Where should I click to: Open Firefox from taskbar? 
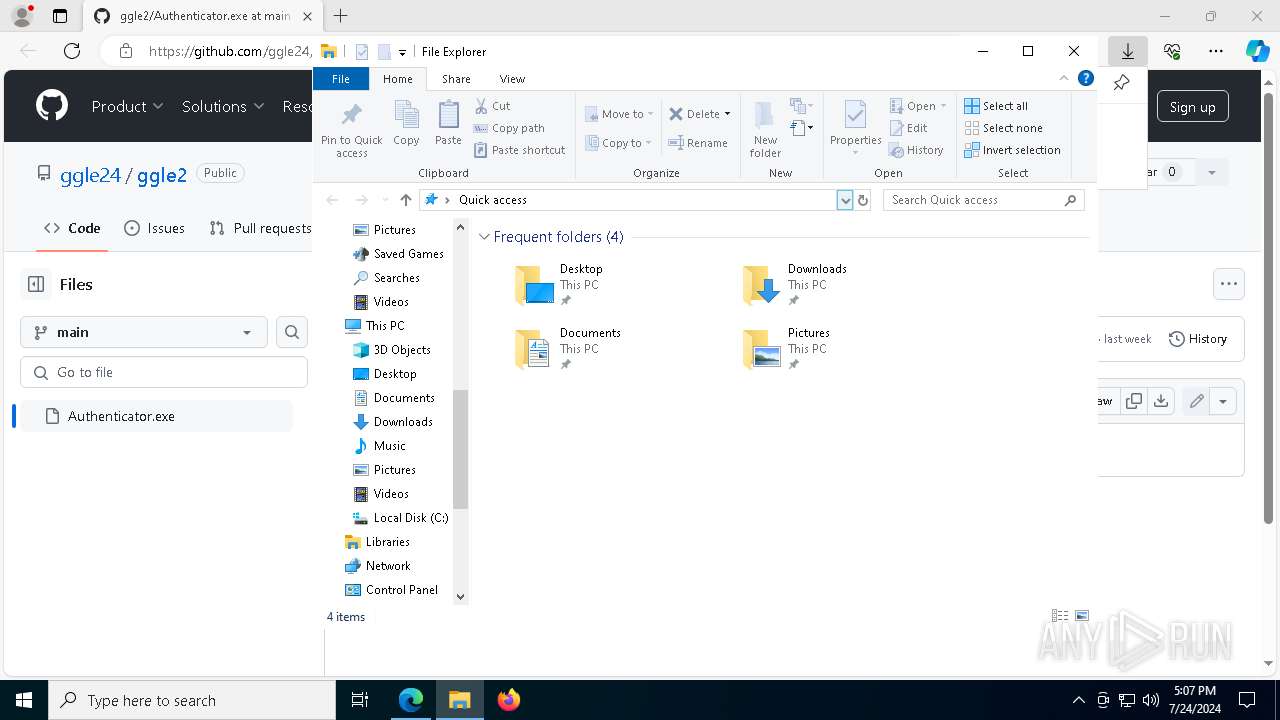click(x=509, y=700)
